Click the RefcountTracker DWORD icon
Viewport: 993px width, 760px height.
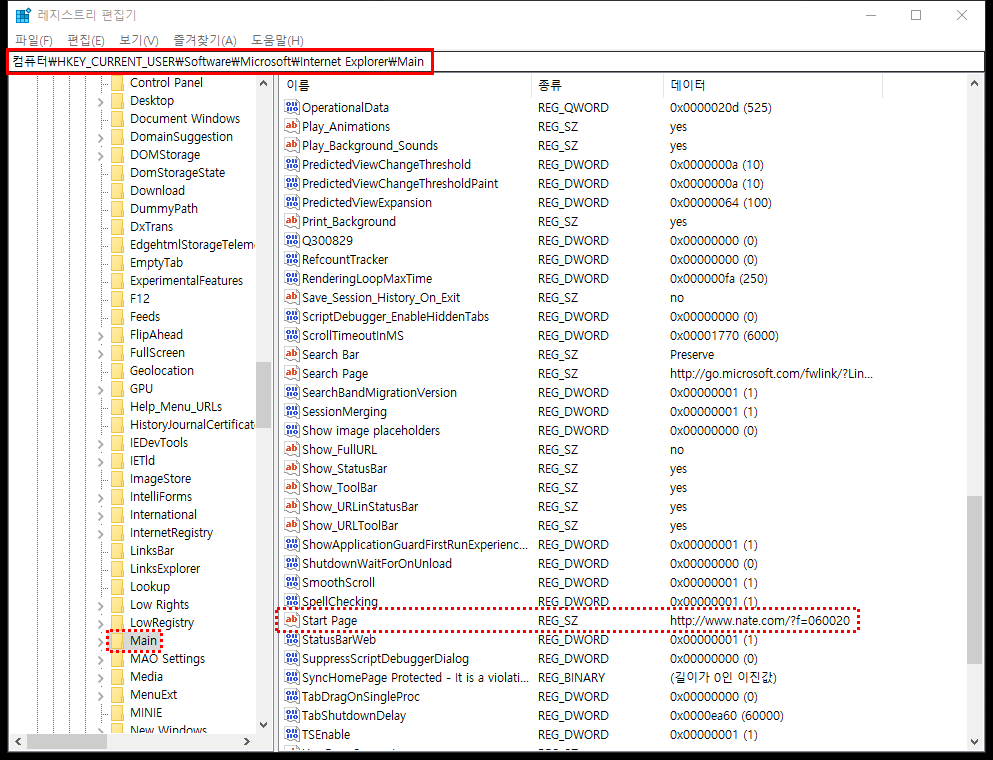(x=291, y=259)
